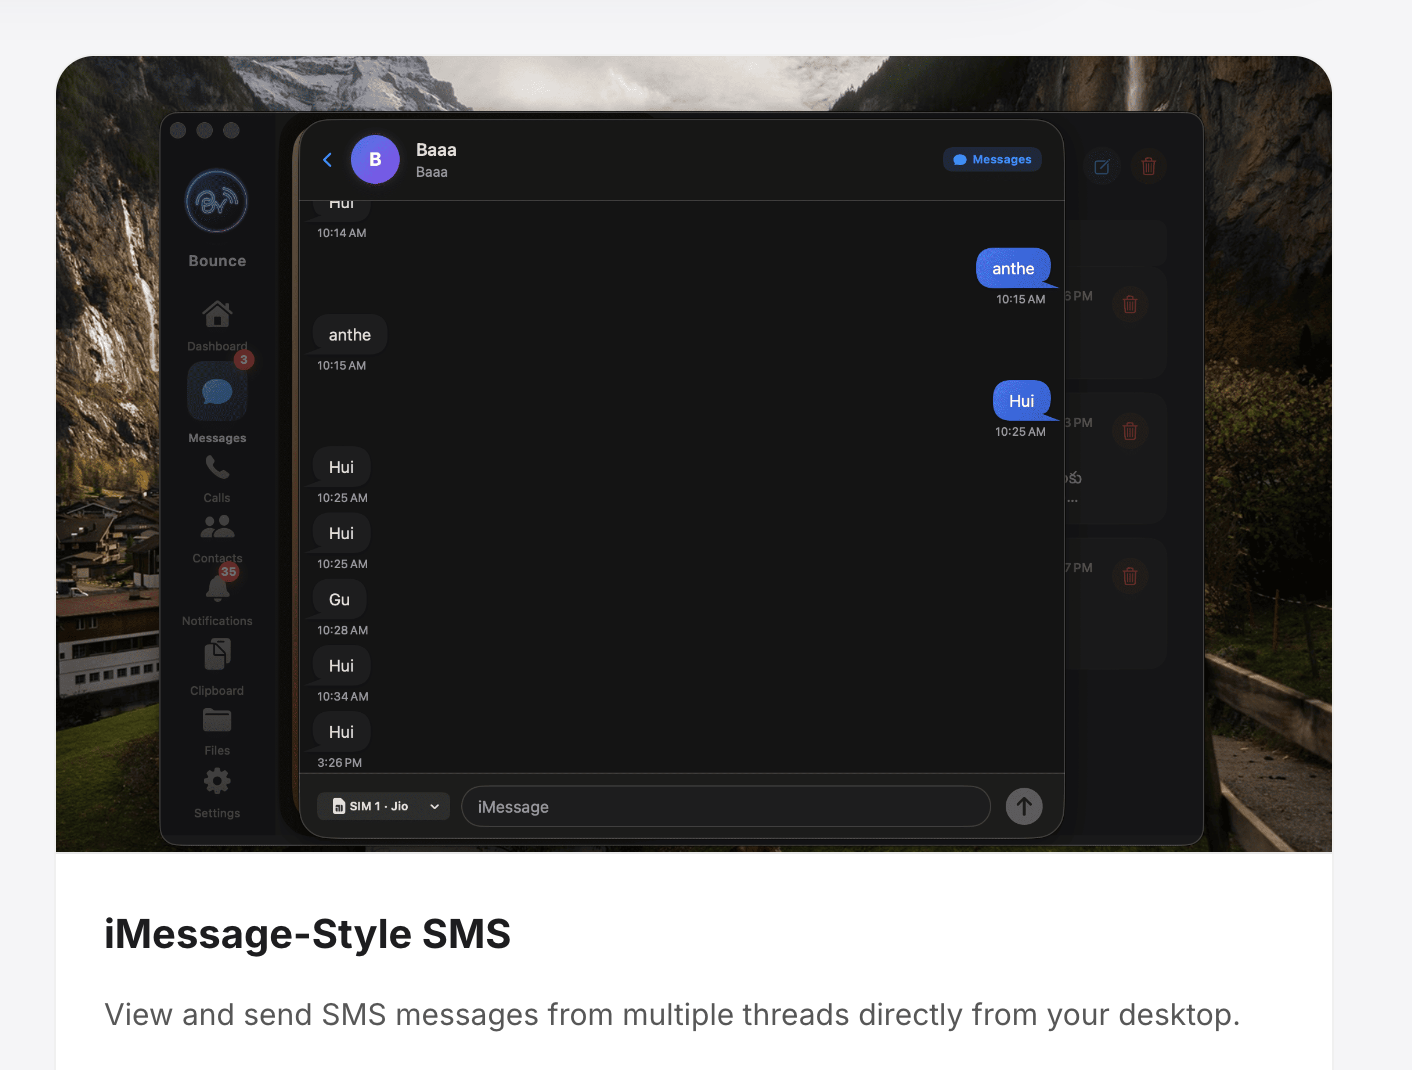
Task: Send the message with the arrow button
Action: pyautogui.click(x=1023, y=806)
